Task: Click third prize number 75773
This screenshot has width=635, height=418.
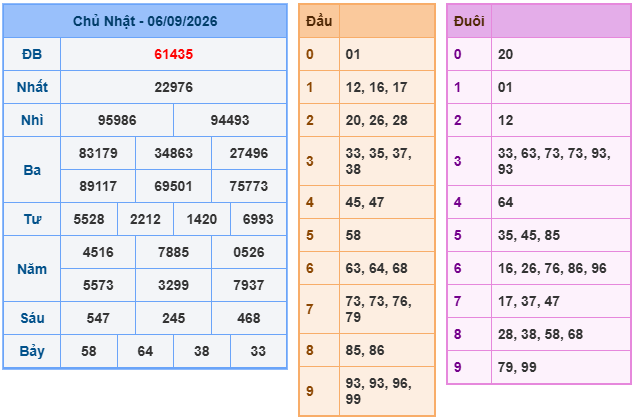Action: coord(249,186)
